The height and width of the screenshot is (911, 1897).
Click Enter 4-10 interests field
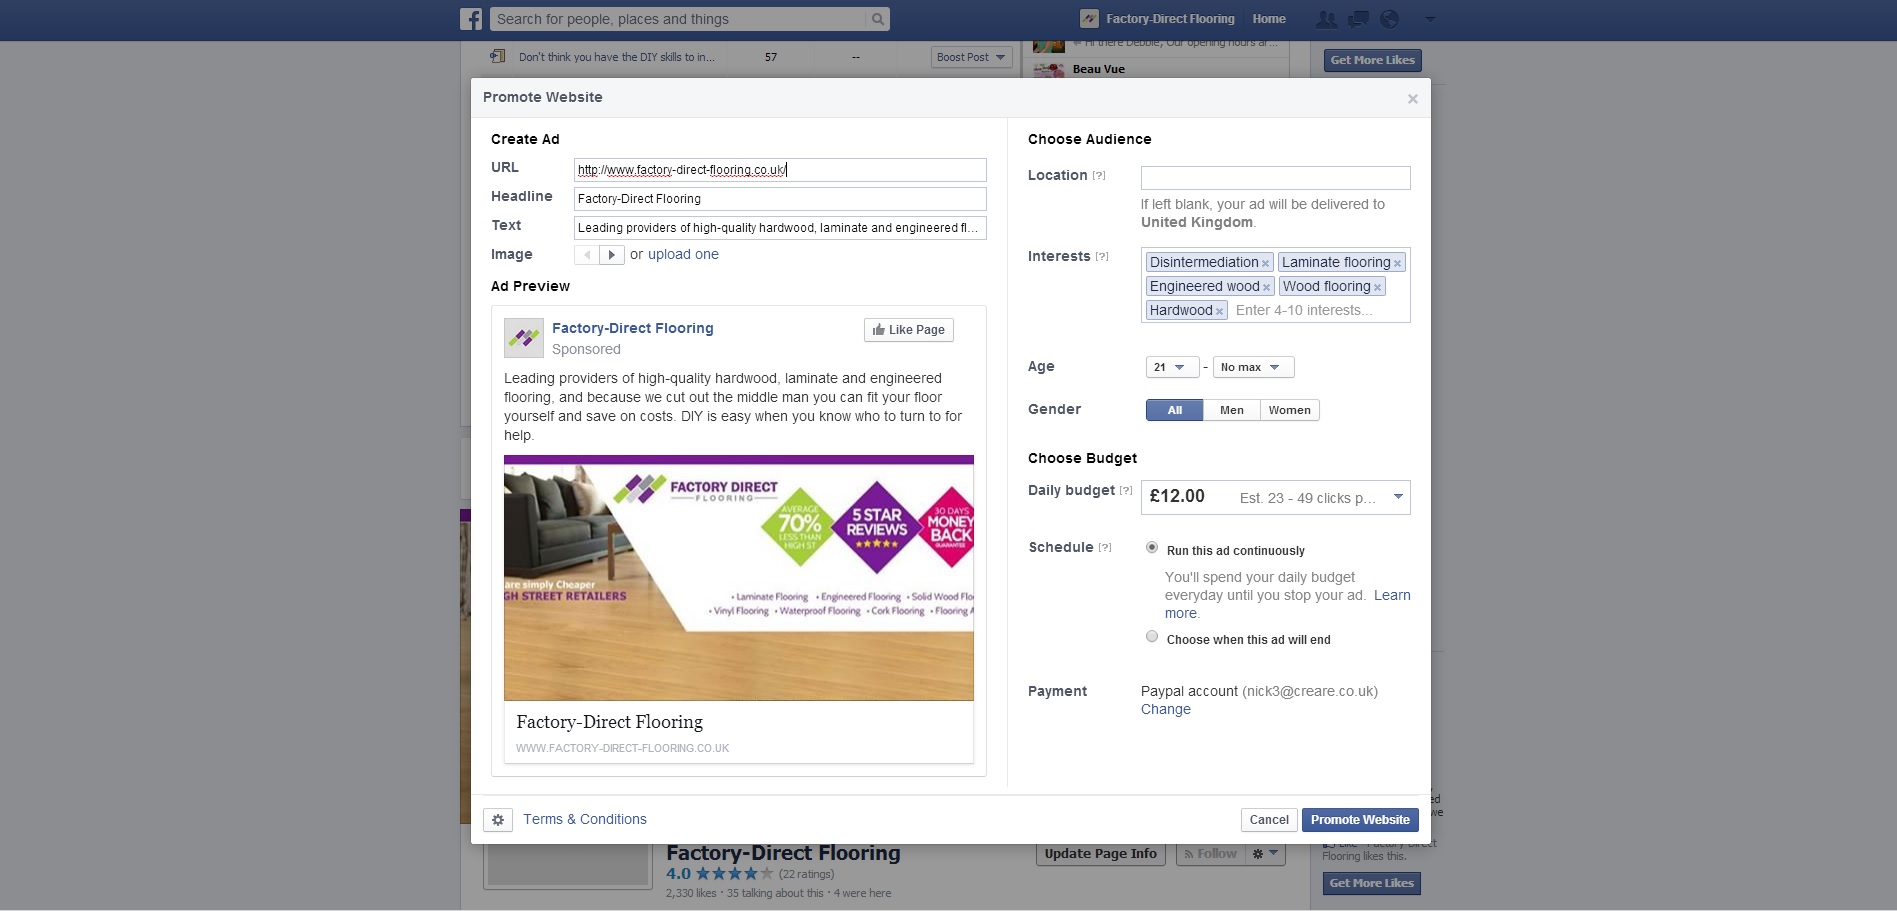[1304, 311]
